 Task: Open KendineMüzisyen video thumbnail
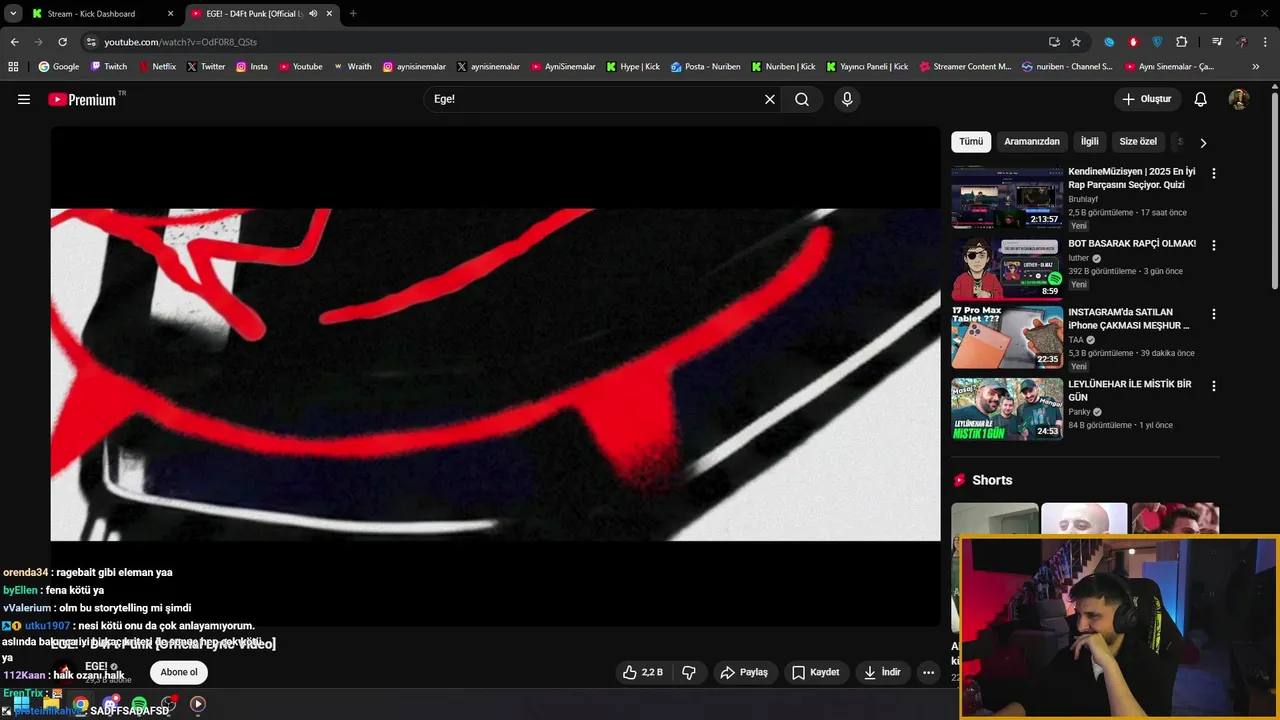click(1007, 197)
